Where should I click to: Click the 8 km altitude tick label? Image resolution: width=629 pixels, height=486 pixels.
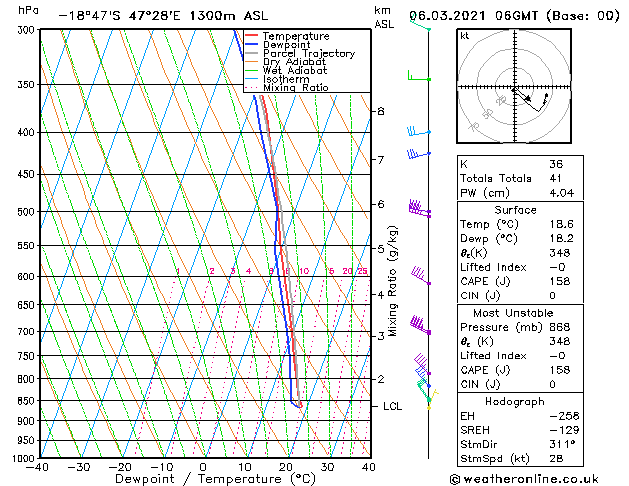[381, 111]
